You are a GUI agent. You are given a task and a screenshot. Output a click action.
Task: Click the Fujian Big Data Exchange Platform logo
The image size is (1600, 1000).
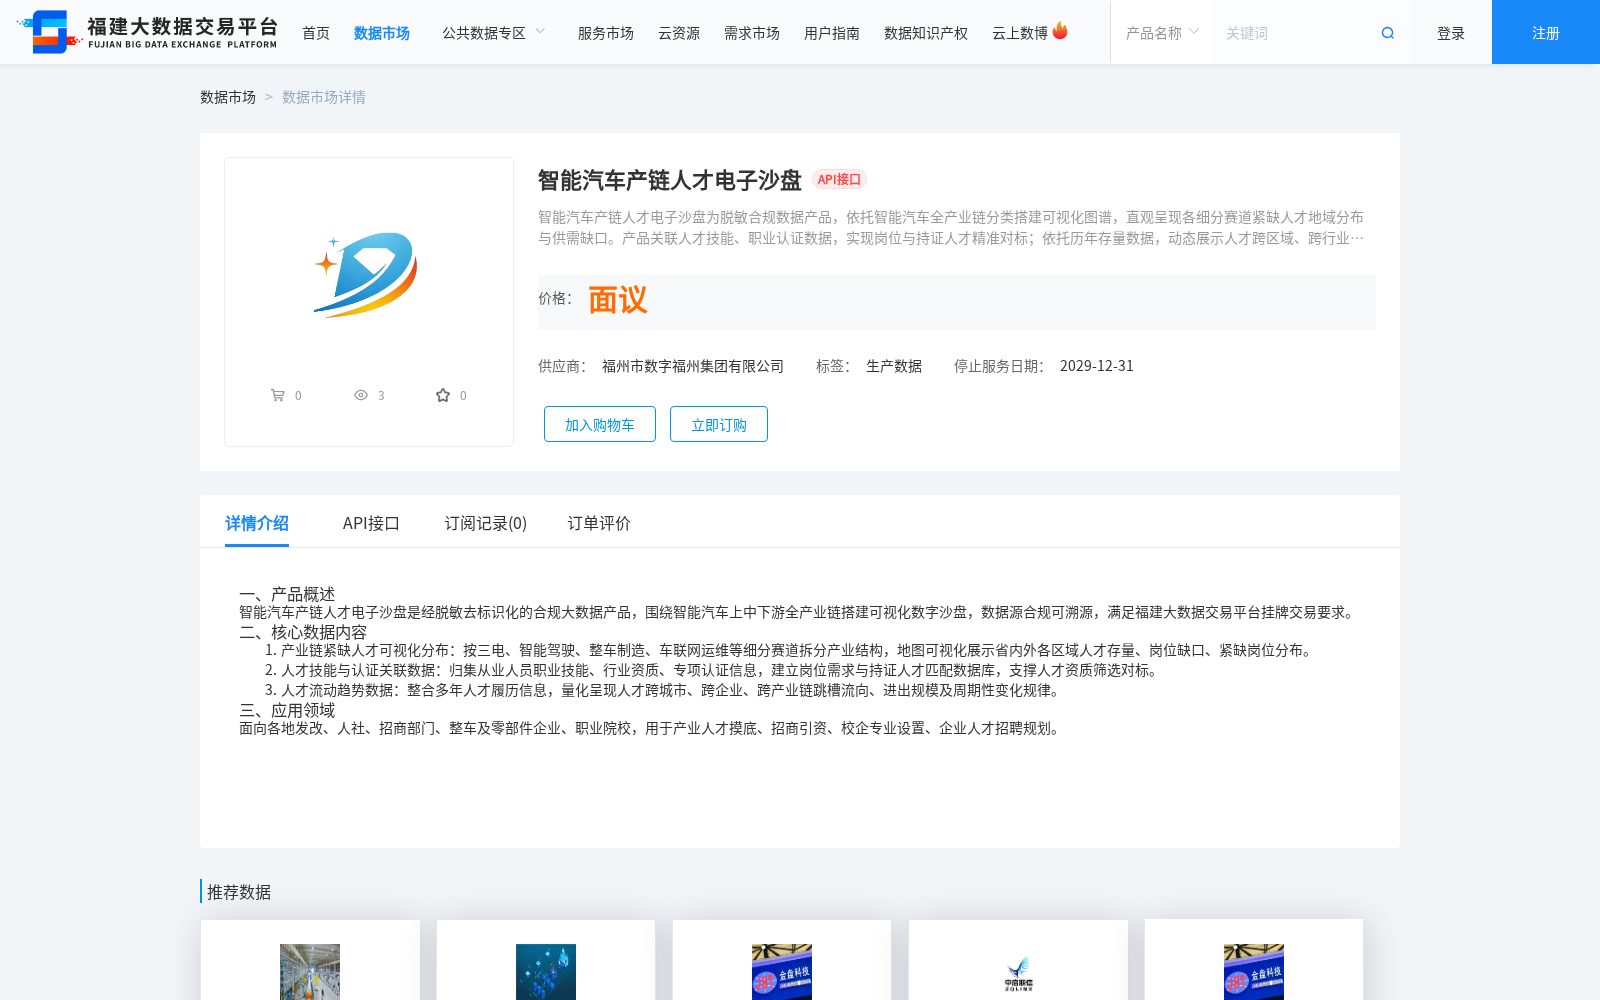click(x=147, y=32)
